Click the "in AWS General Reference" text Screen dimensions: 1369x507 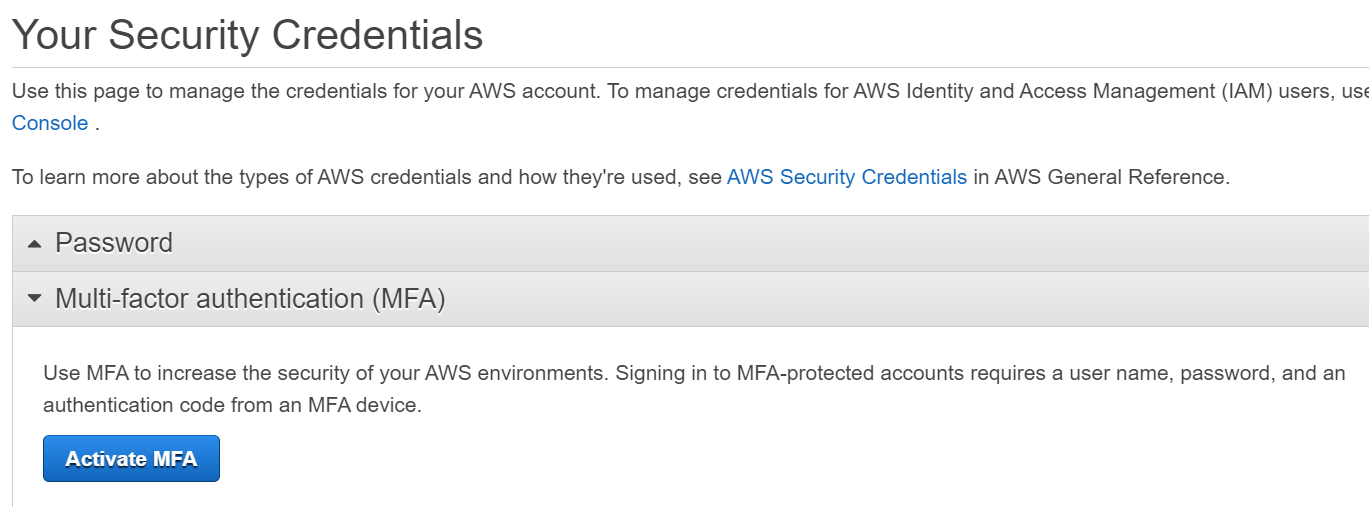coord(1100,177)
